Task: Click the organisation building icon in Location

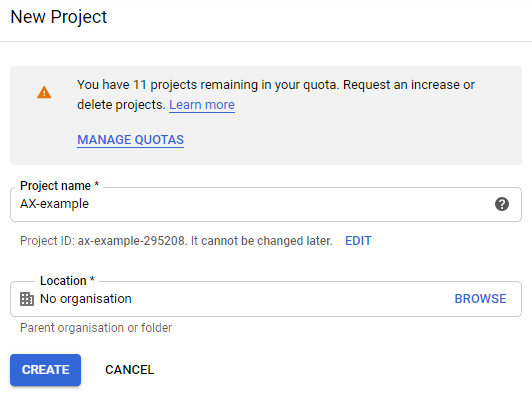Action: tap(27, 299)
